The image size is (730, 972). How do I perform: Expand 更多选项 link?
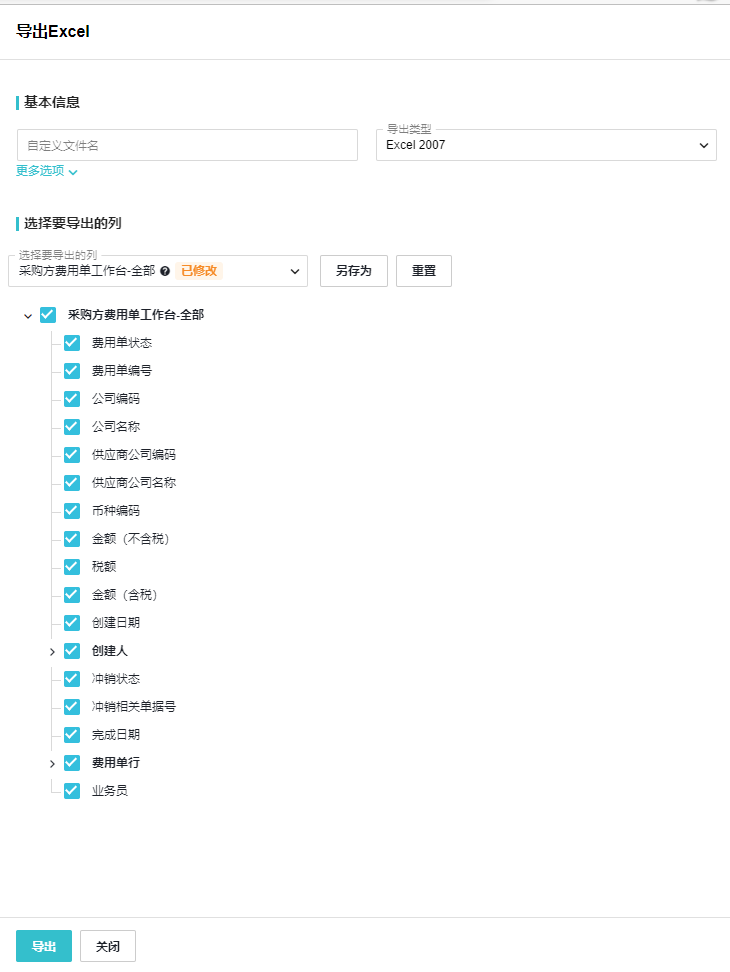point(47,171)
